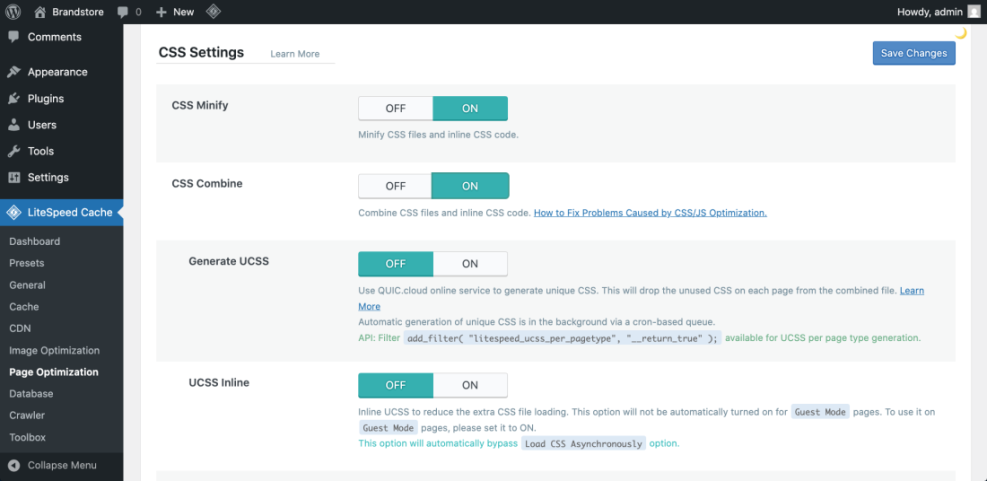Click the LiteSpeed diamond icon in admin bar
Viewport: 987px width, 481px height.
point(213,12)
